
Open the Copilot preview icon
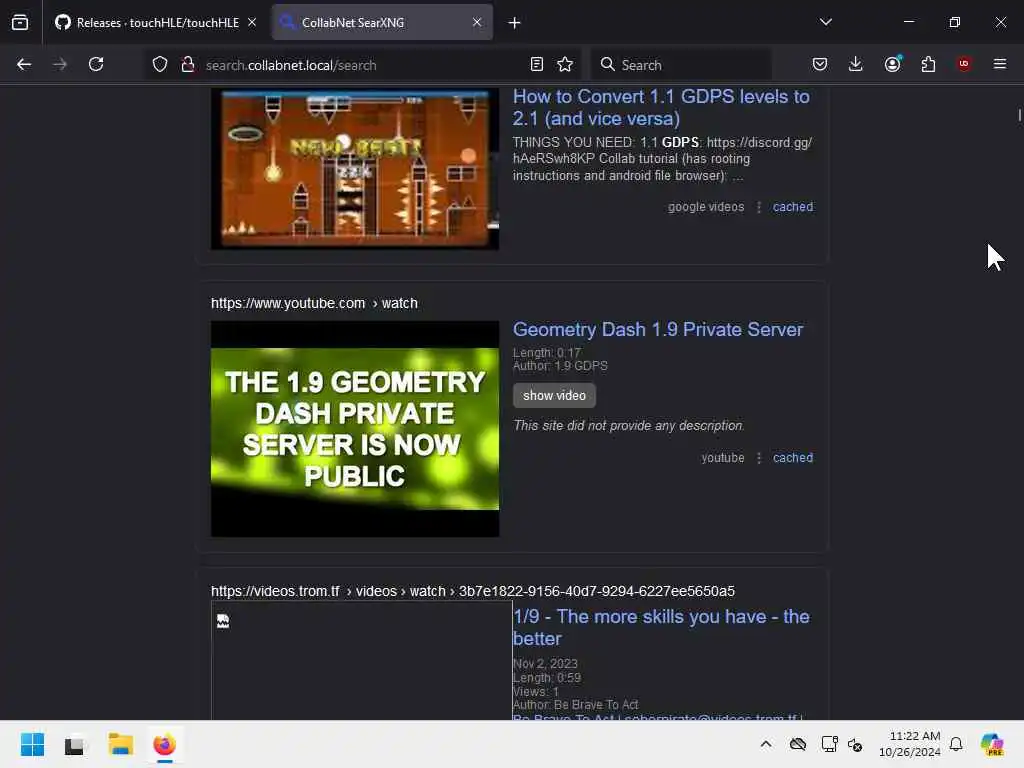992,744
